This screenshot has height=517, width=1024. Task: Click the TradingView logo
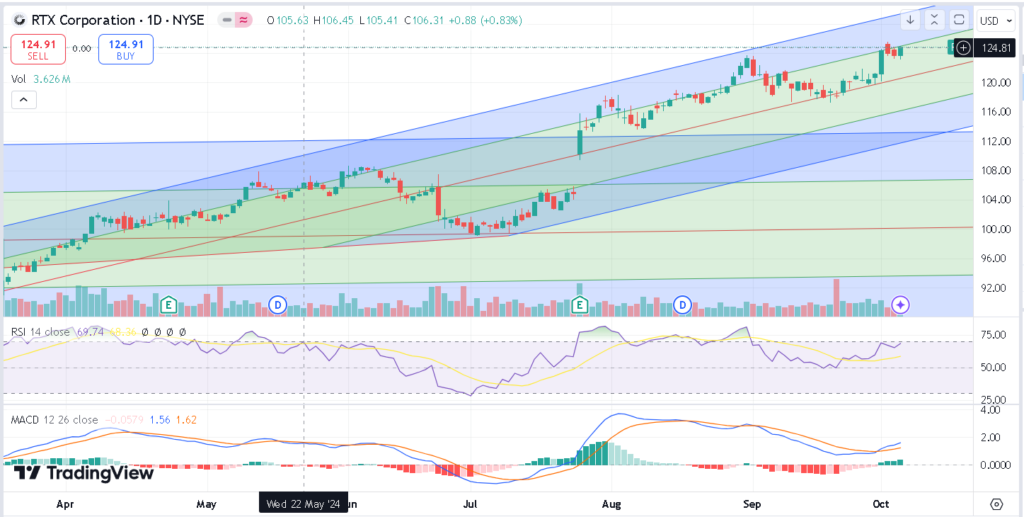click(84, 473)
